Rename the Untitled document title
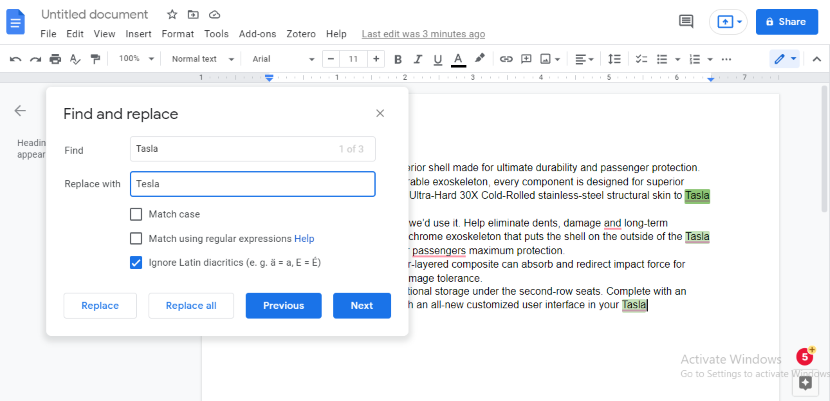This screenshot has width=830, height=401. click(x=95, y=14)
